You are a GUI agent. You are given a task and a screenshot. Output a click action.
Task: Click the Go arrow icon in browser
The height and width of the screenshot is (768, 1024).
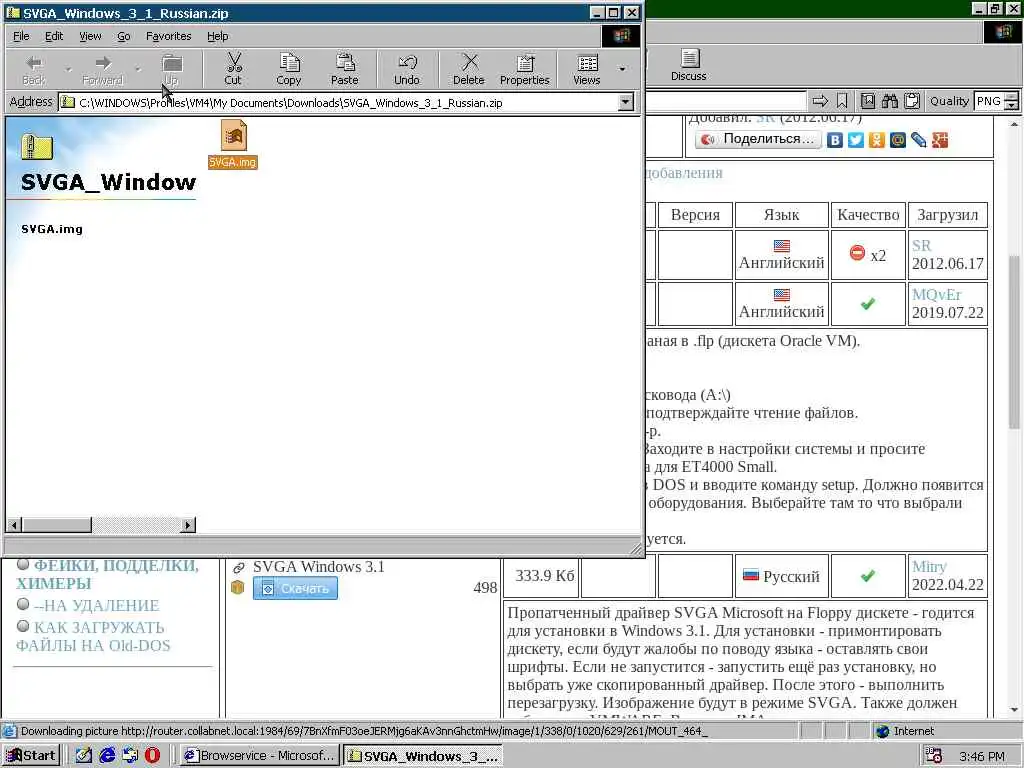[820, 101]
